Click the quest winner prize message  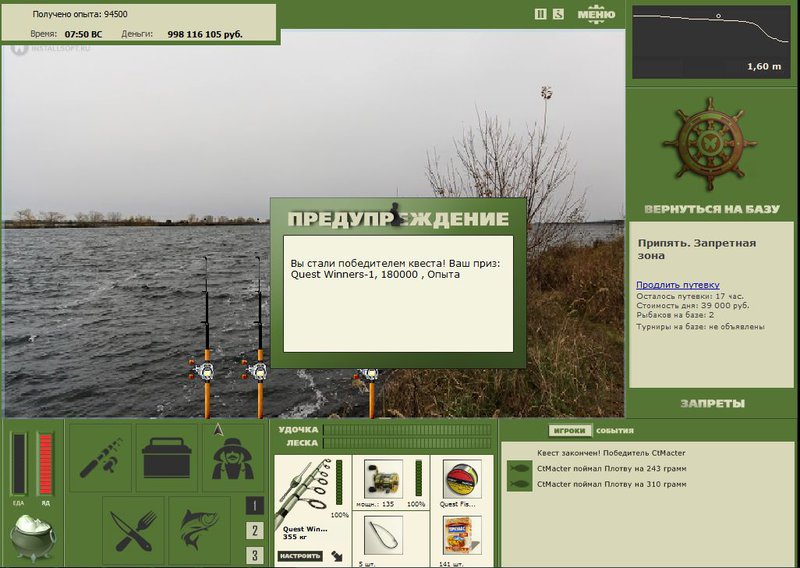click(395, 269)
